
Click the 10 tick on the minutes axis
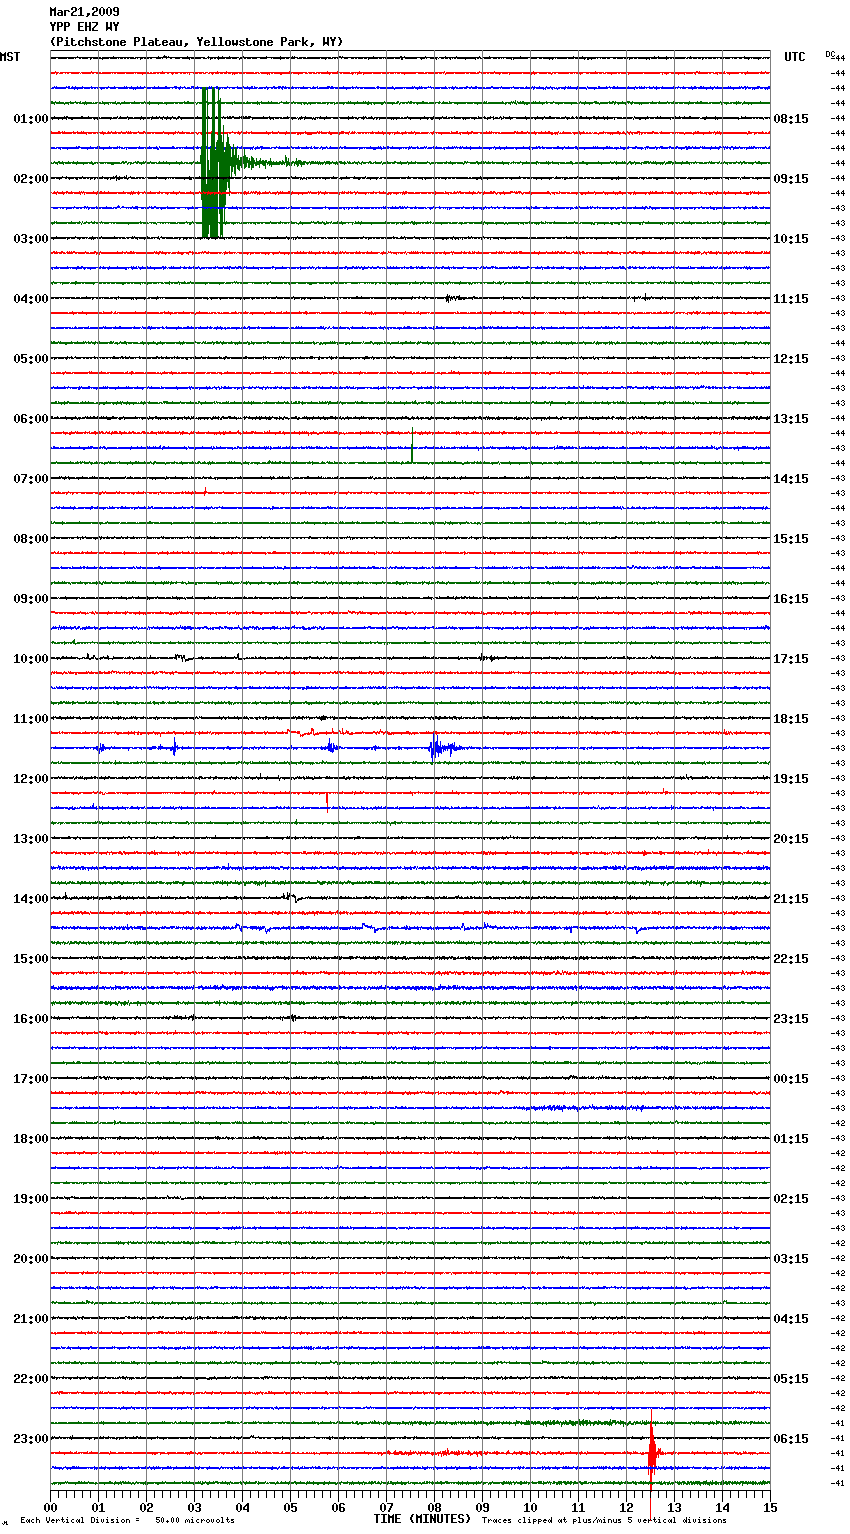(530, 1507)
